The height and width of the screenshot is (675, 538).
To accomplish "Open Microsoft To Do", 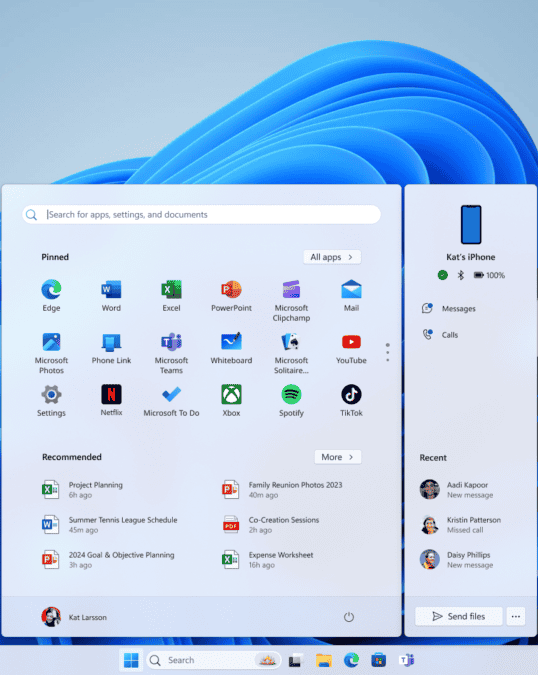I will point(171,401).
